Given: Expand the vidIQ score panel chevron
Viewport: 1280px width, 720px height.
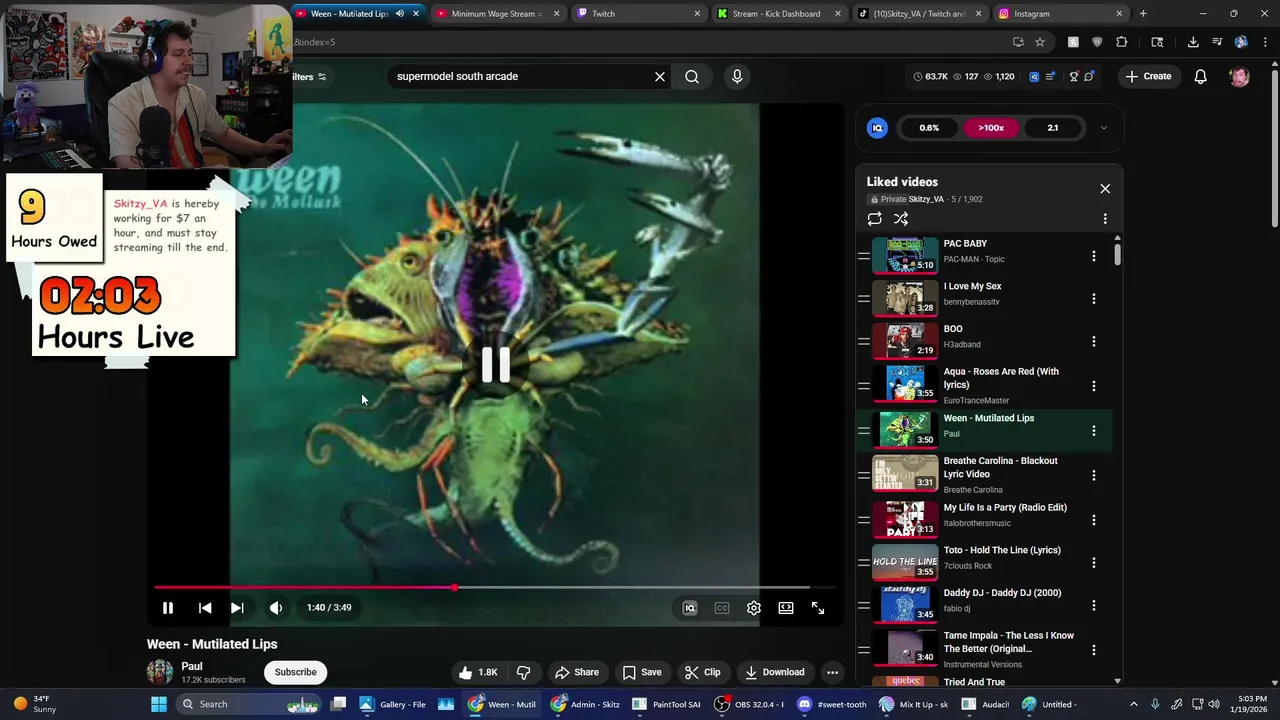Looking at the screenshot, I should (1103, 128).
